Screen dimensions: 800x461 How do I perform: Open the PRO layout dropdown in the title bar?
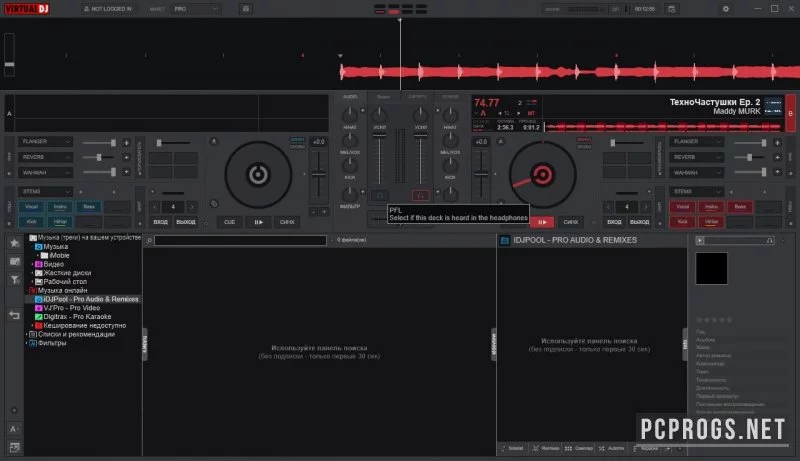(196, 9)
